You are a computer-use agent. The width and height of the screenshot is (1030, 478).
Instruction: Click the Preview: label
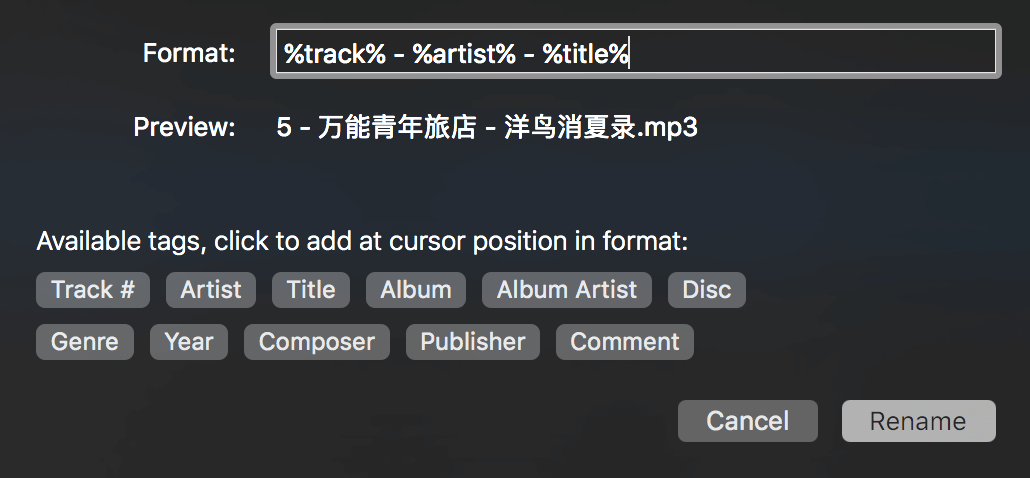click(184, 128)
